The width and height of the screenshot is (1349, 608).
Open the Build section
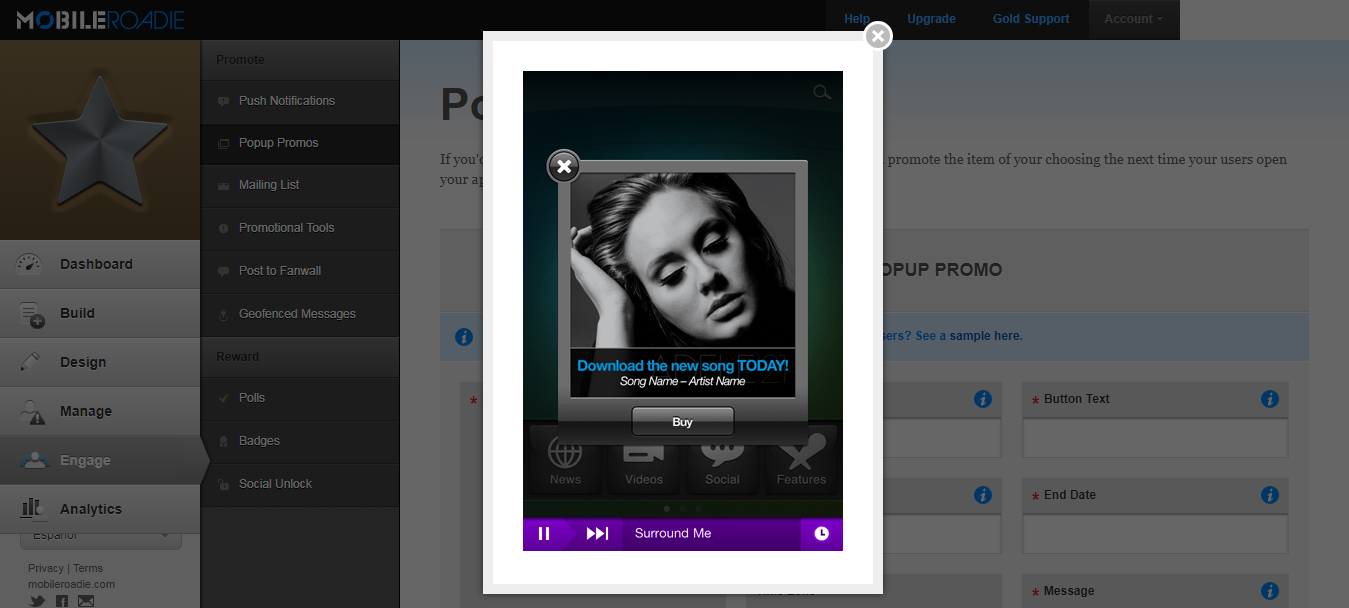[x=100, y=313]
